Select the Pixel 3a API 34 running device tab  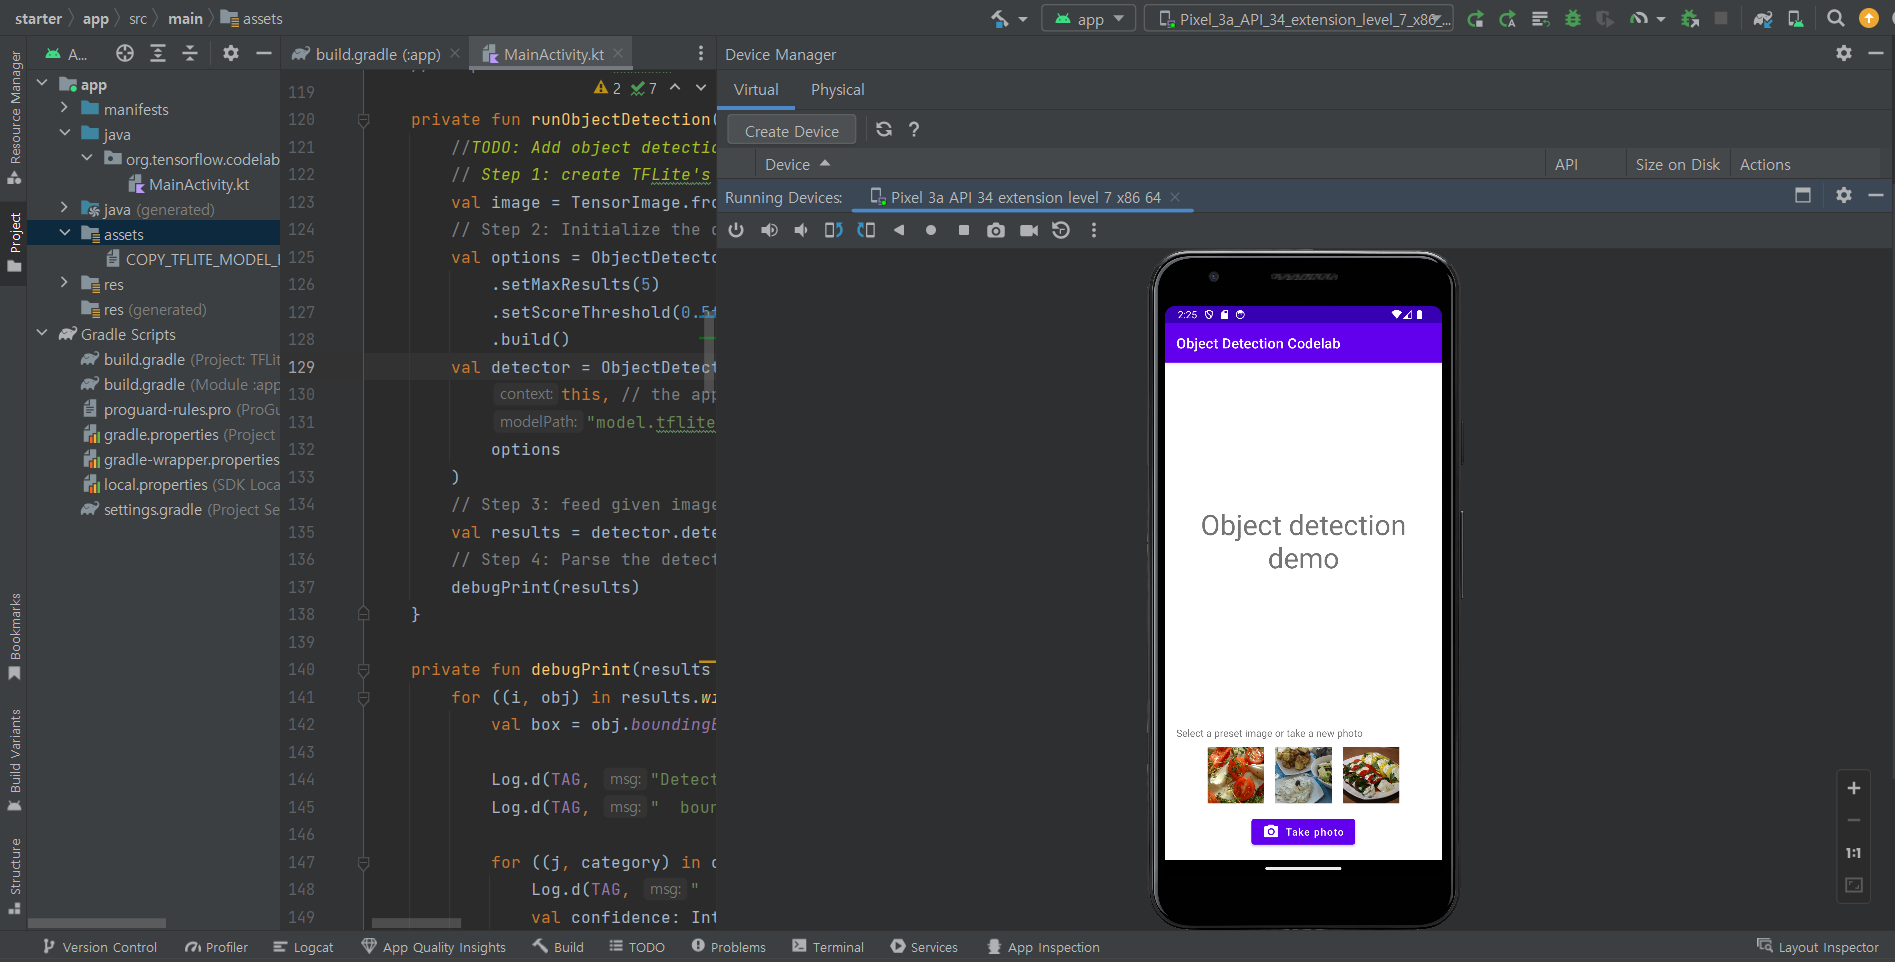[x=1024, y=198]
